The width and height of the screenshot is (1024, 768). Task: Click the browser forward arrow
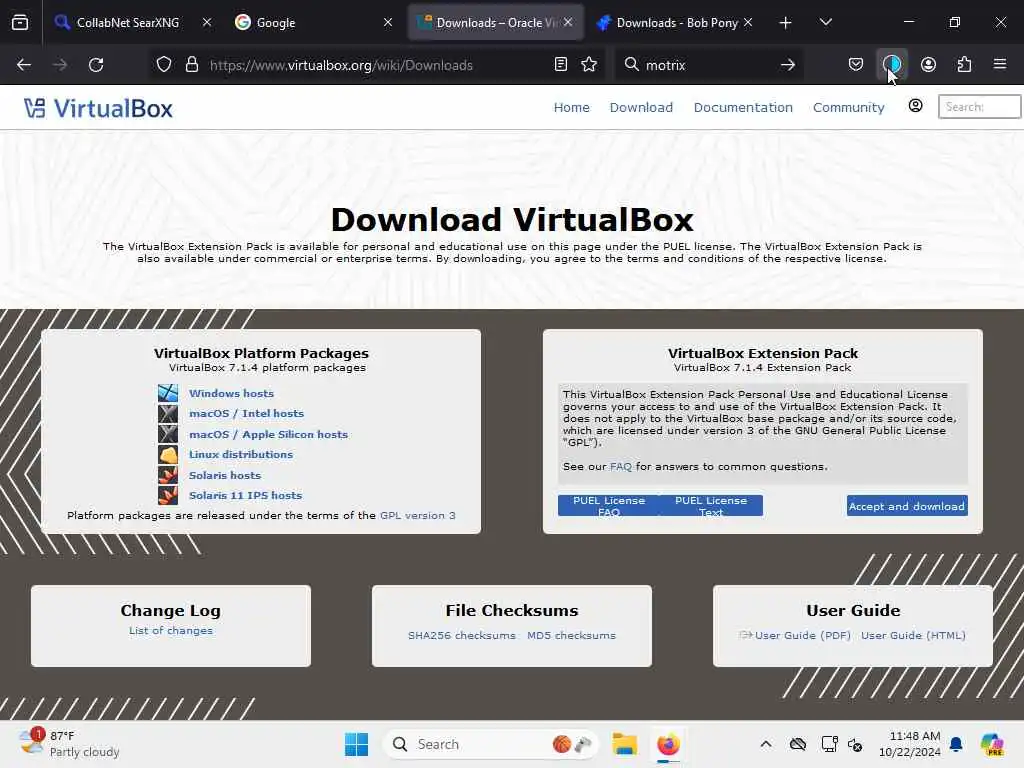pos(59,65)
